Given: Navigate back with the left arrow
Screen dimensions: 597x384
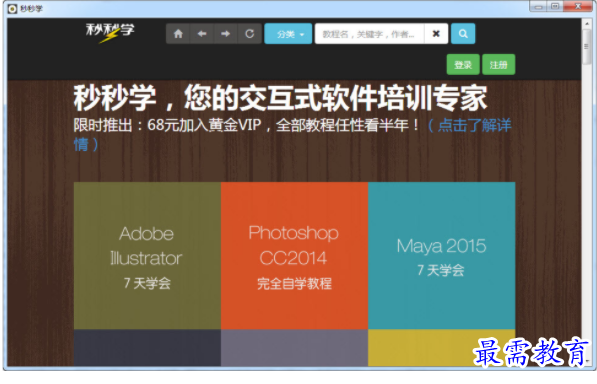Looking at the screenshot, I should [202, 34].
